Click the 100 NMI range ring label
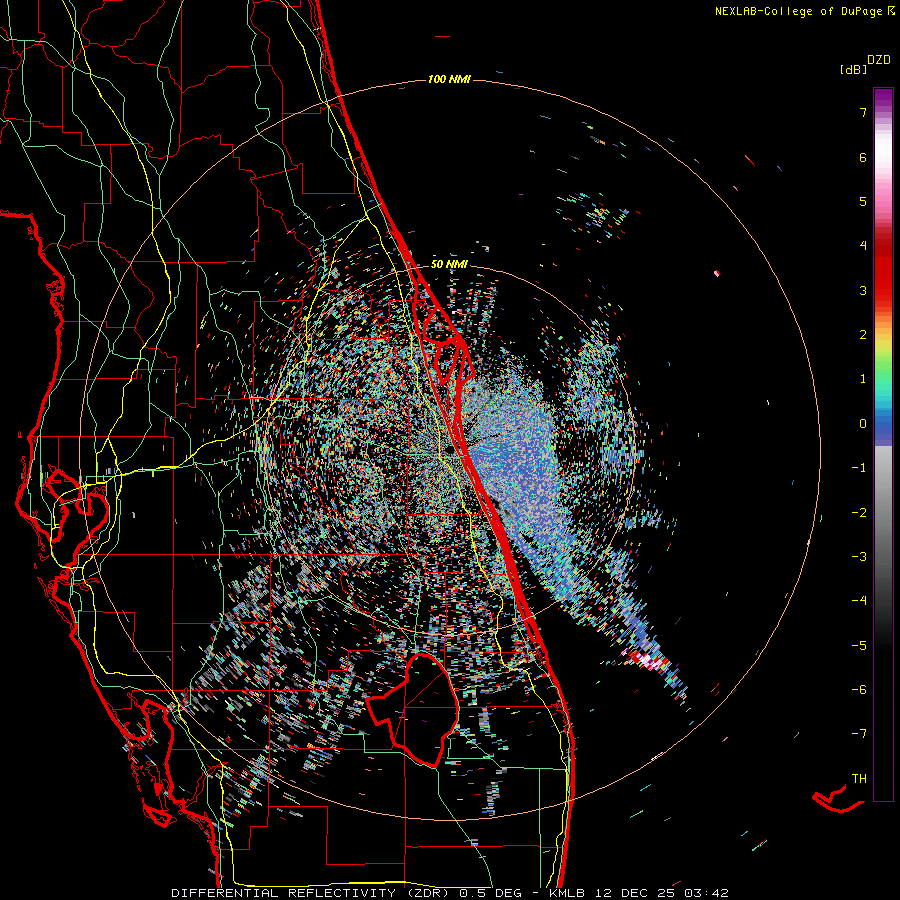Viewport: 900px width, 900px height. [449, 79]
